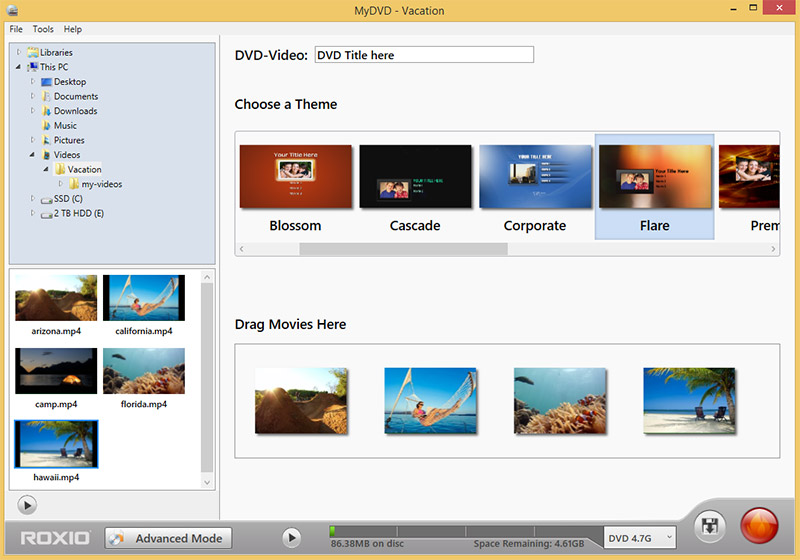Open Advanced Mode
The height and width of the screenshot is (560, 800).
coord(168,538)
